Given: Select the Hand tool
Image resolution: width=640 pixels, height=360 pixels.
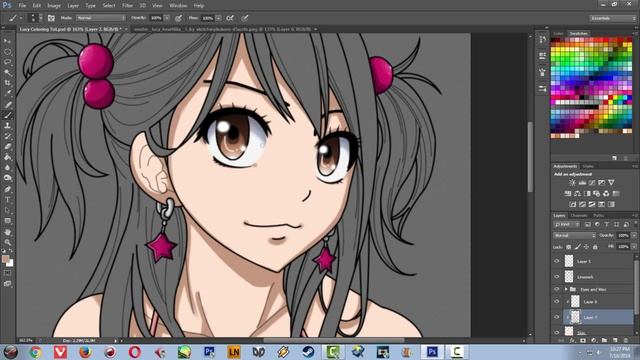Looking at the screenshot, I should click(7, 232).
